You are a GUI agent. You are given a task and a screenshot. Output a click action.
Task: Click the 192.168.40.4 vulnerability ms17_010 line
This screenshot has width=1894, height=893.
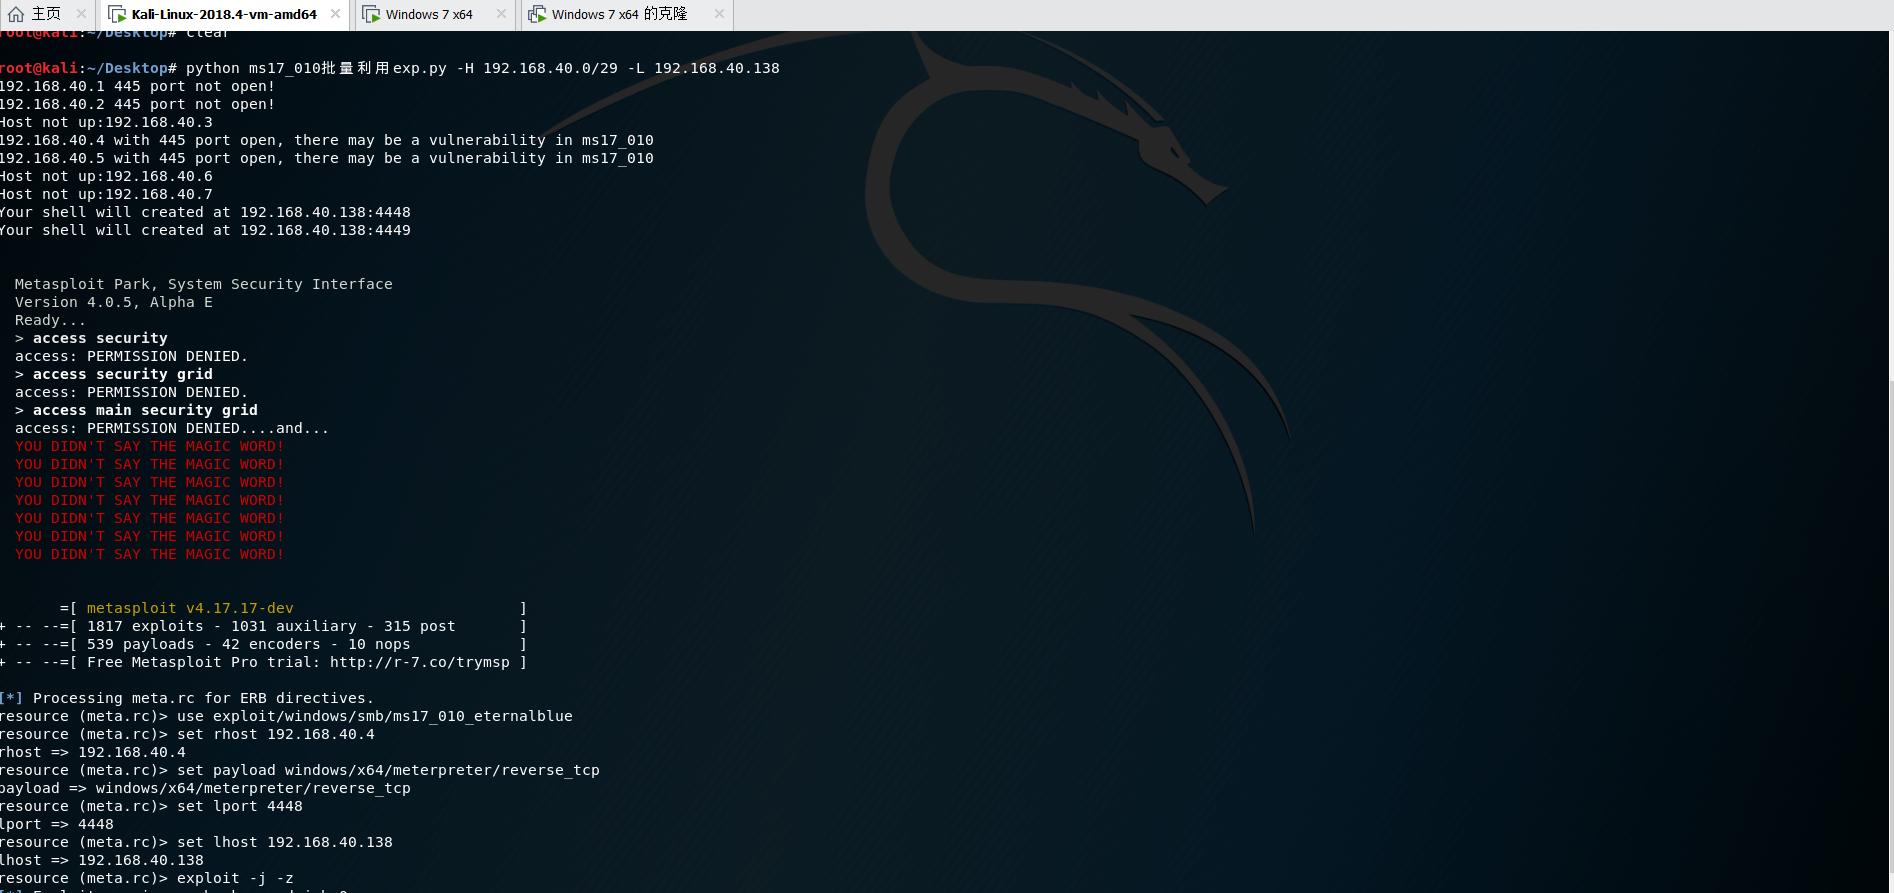(327, 140)
